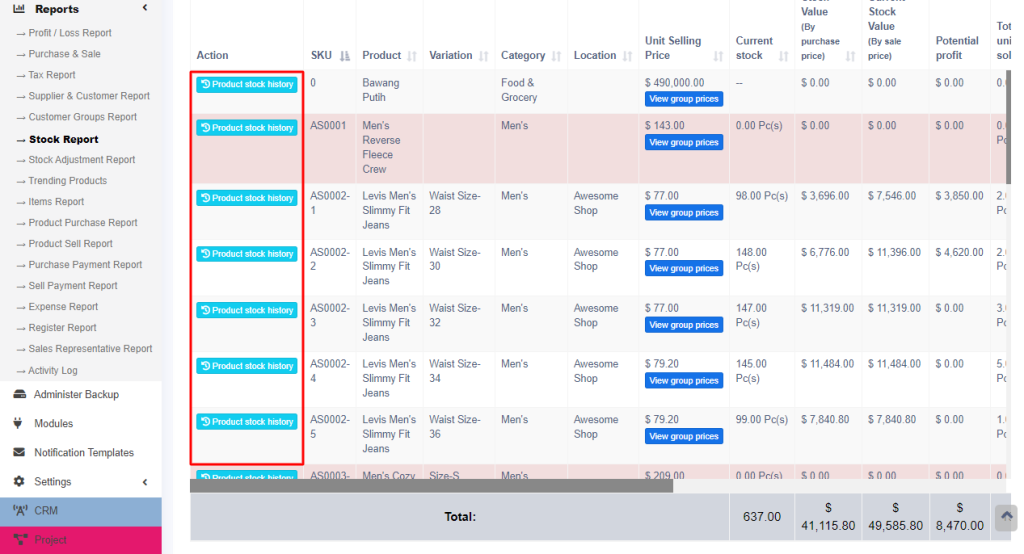Click the CRM broadcast icon
This screenshot has height=554, width=1024.
click(20, 510)
